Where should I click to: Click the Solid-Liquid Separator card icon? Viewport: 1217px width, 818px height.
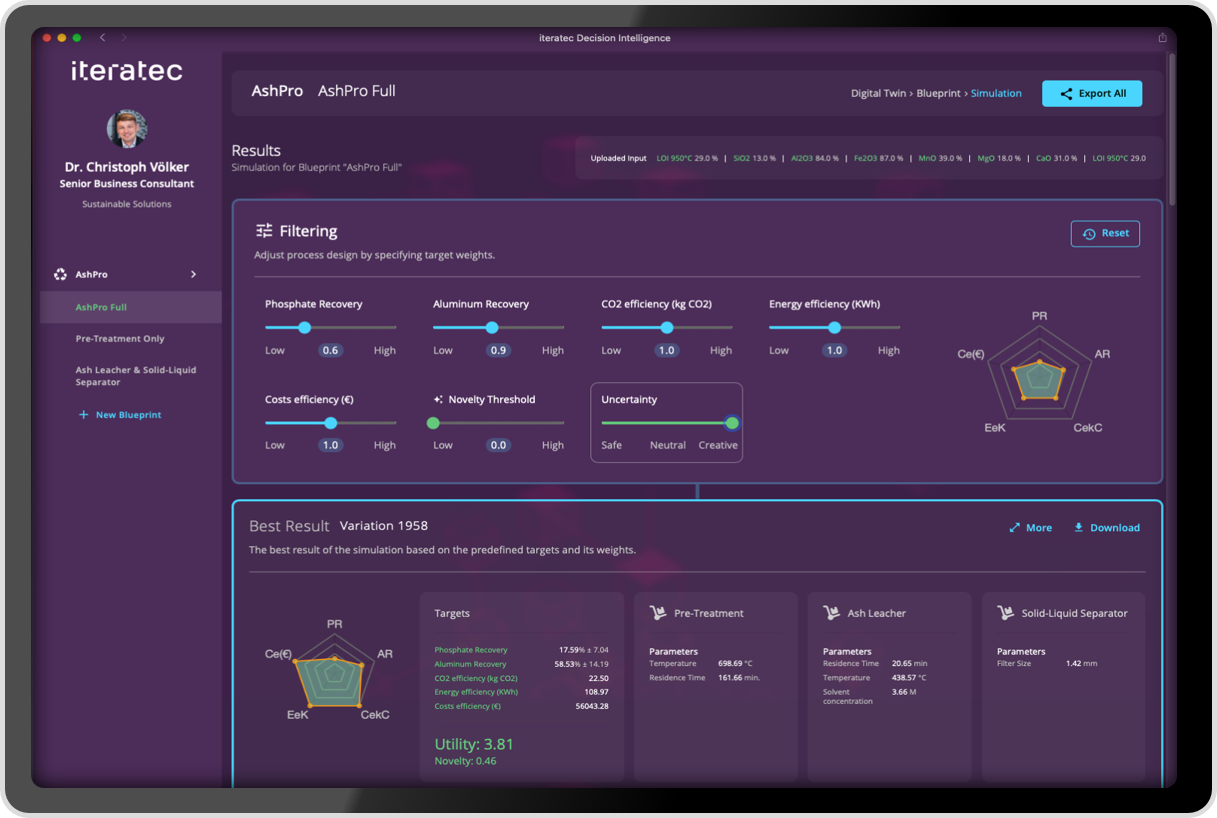[1005, 613]
